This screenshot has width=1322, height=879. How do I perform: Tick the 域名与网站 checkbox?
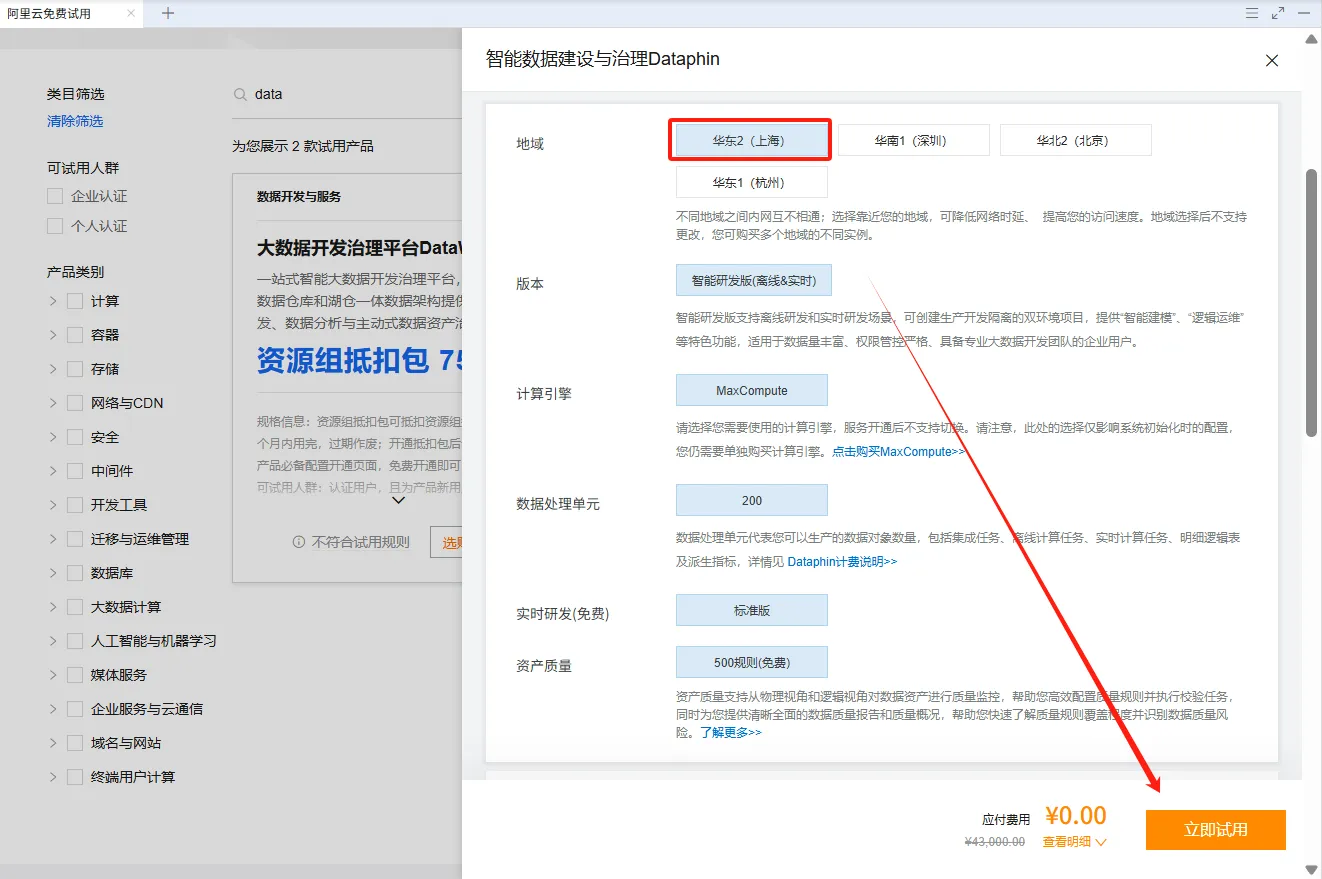click(75, 743)
